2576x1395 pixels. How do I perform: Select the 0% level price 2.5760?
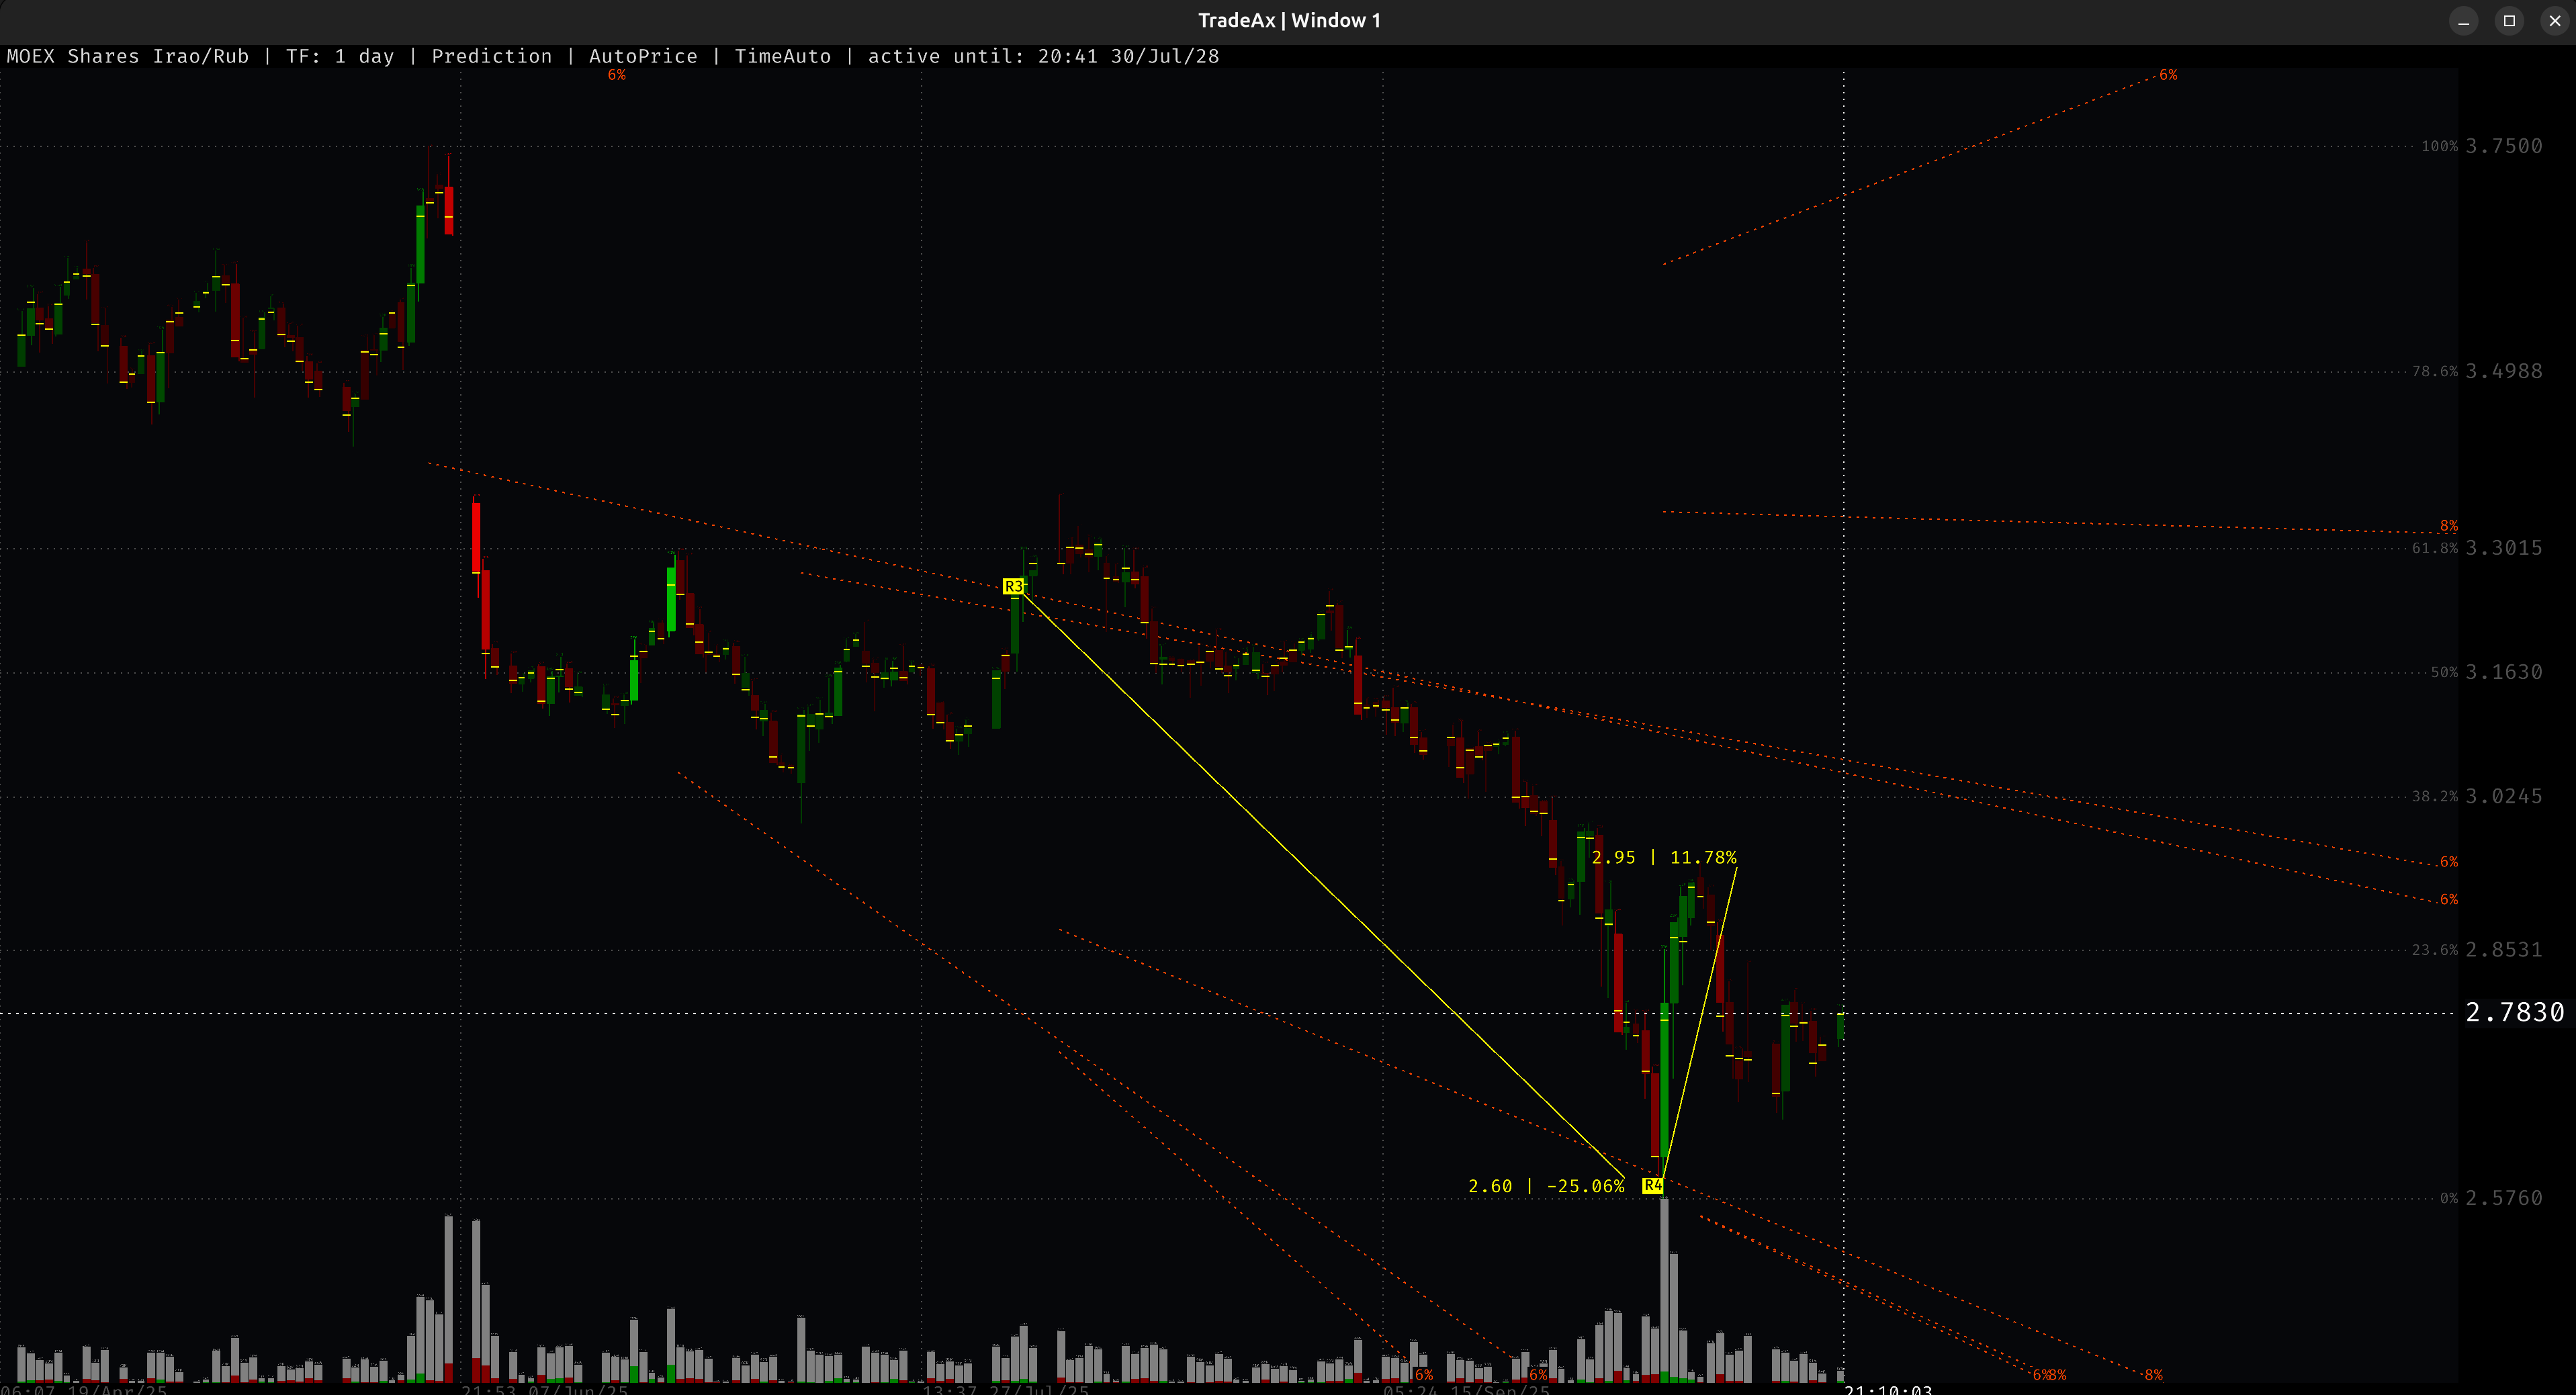[2503, 1198]
